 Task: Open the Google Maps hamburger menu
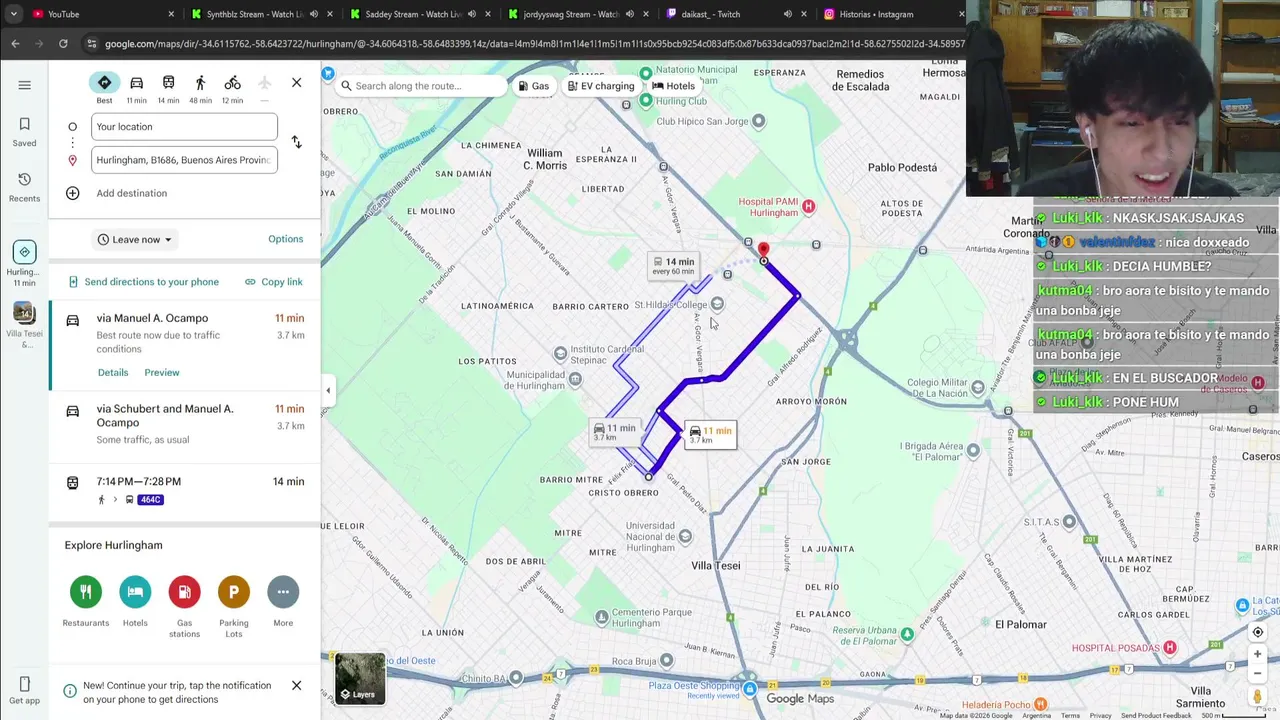point(24,85)
